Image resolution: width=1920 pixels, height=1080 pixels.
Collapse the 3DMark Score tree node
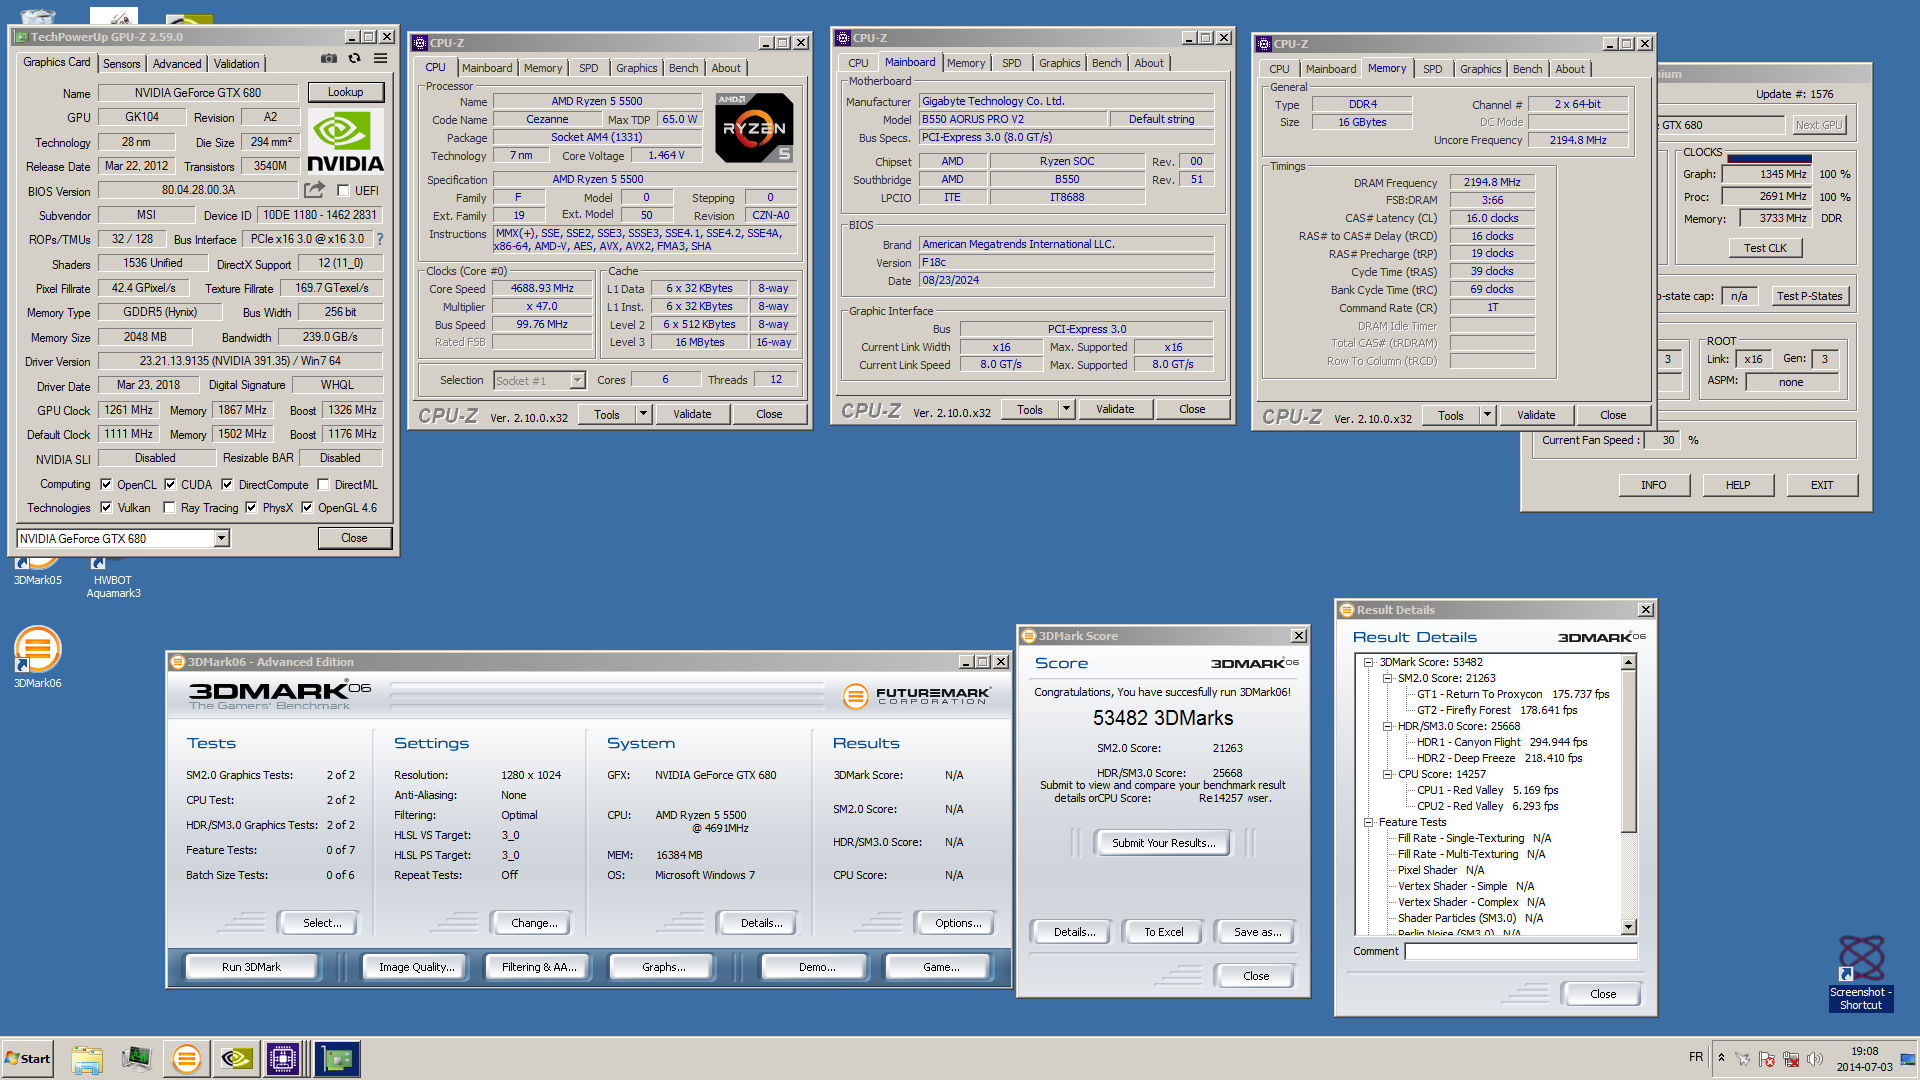1369,662
